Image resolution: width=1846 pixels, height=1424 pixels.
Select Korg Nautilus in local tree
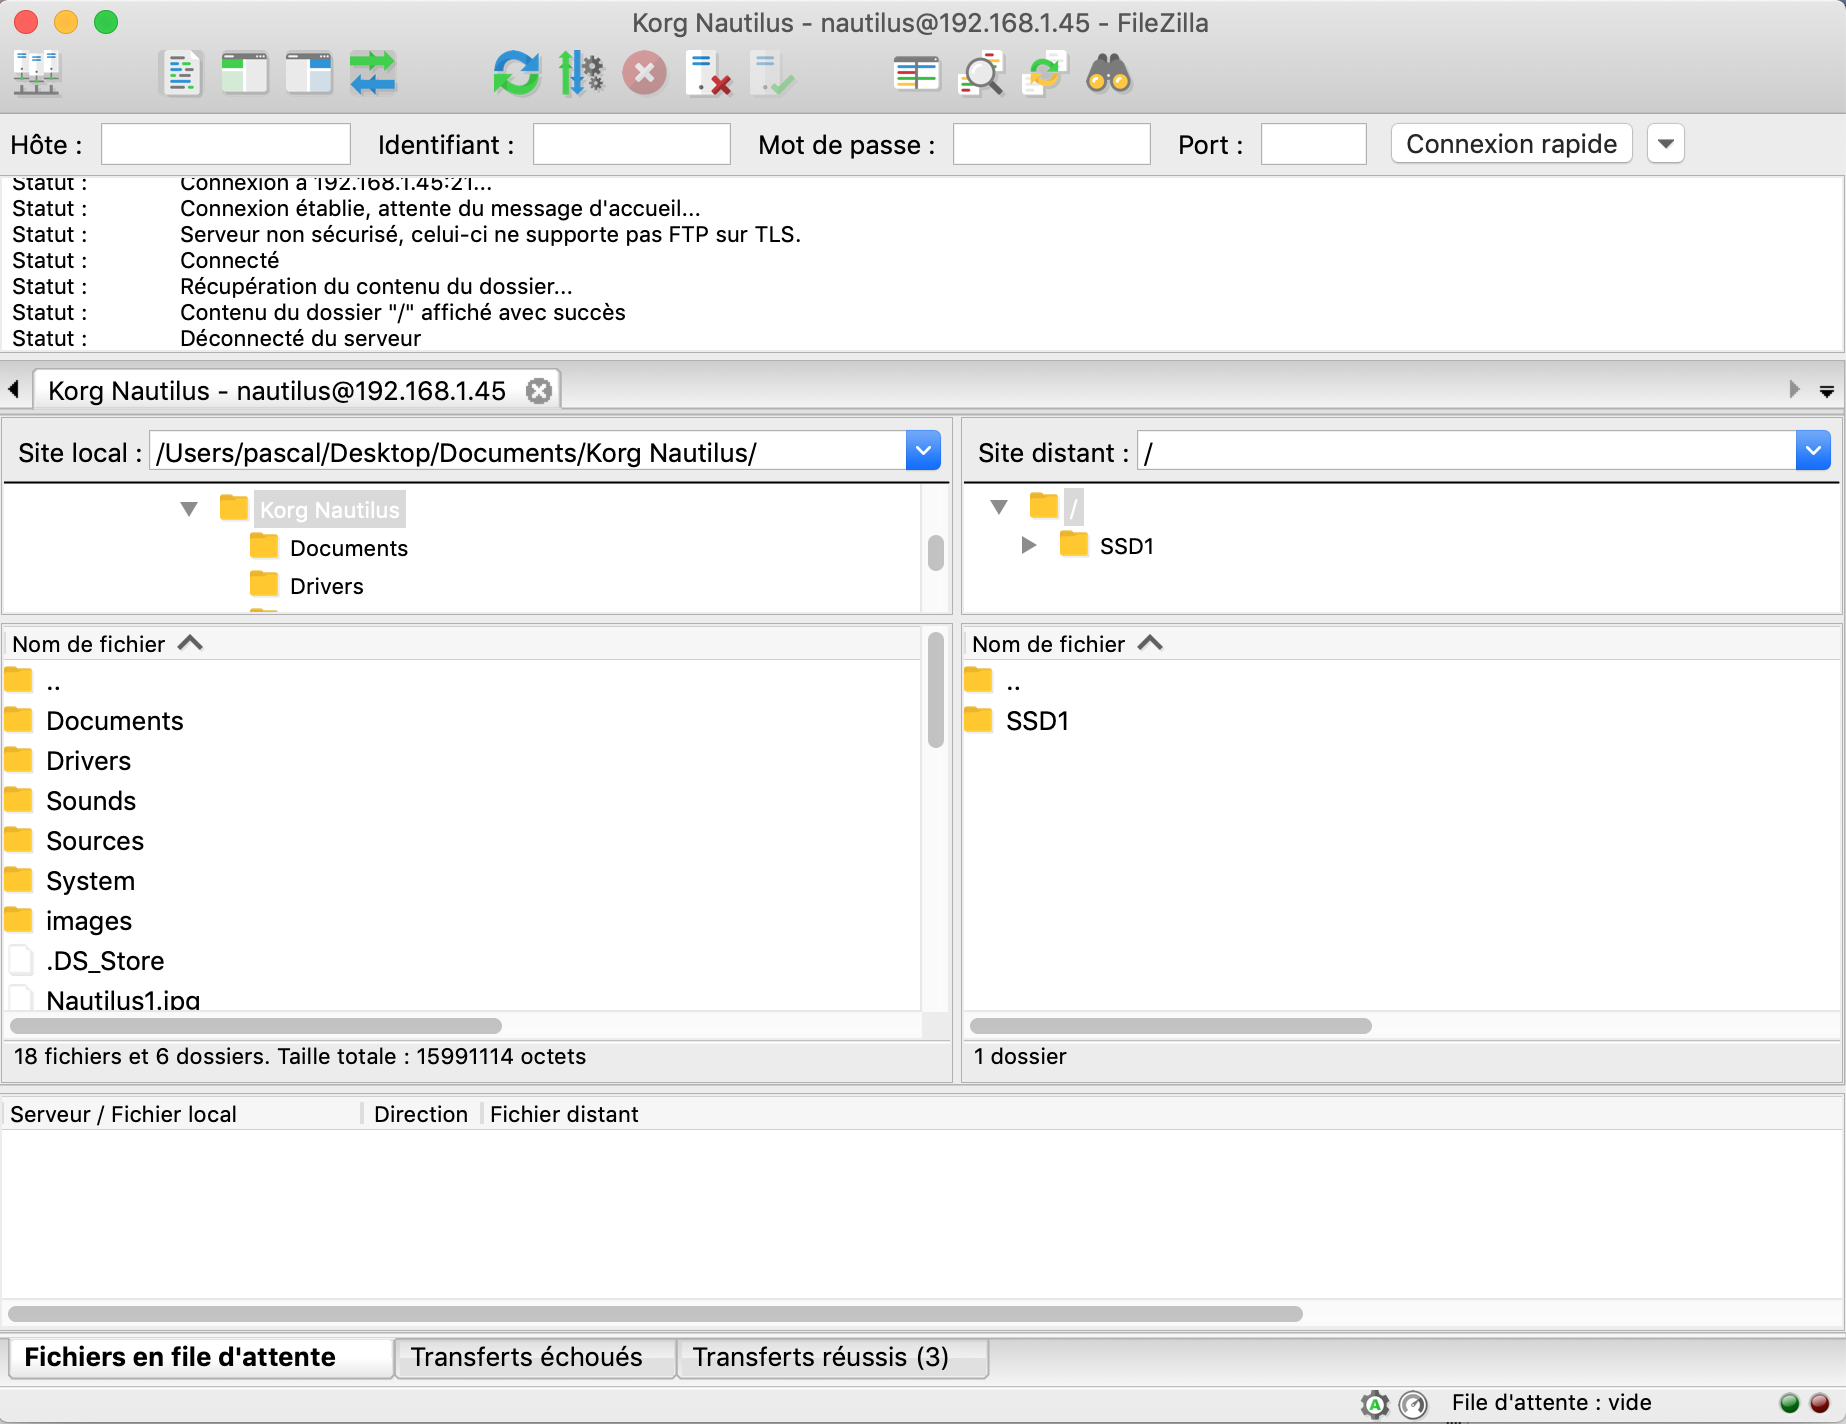pyautogui.click(x=329, y=510)
